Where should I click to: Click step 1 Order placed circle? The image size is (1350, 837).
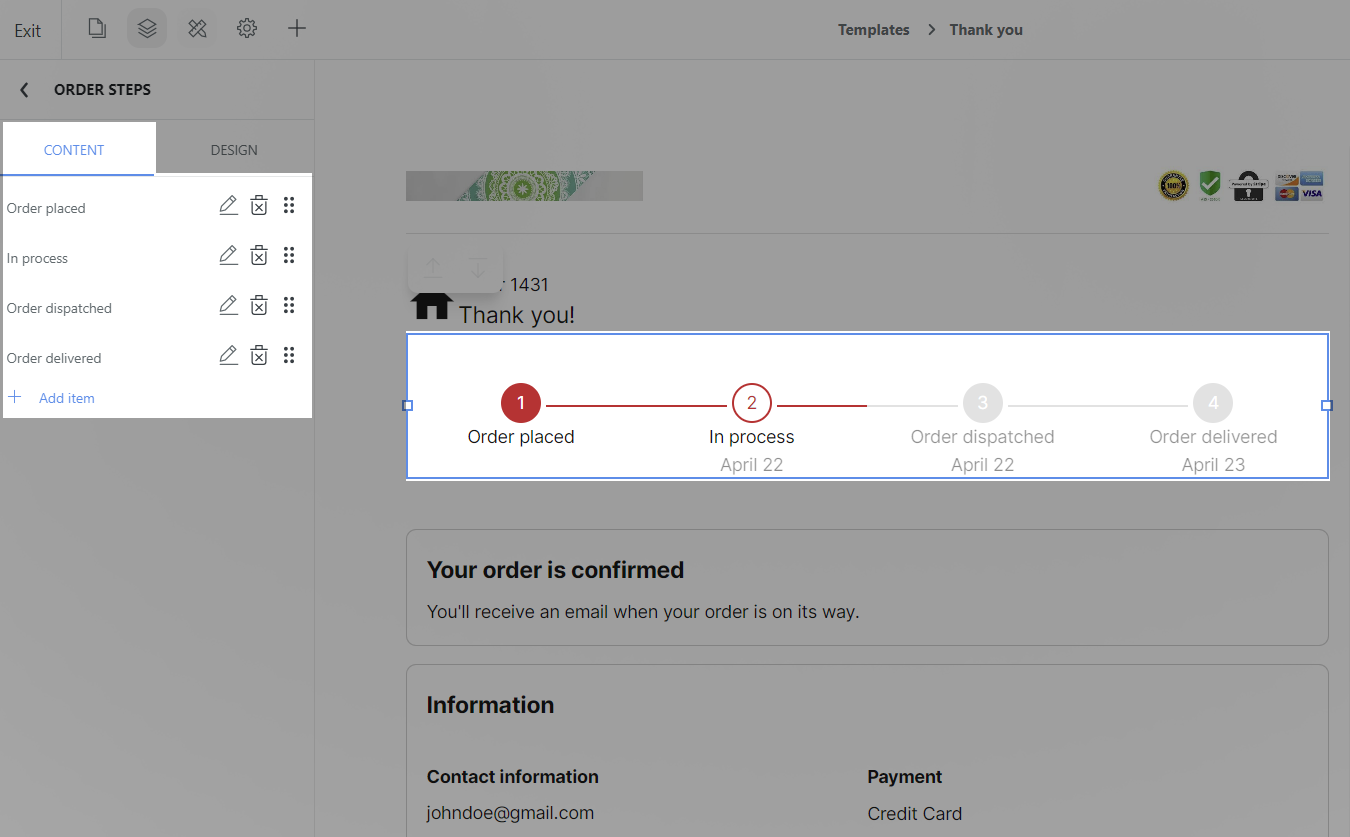[521, 404]
